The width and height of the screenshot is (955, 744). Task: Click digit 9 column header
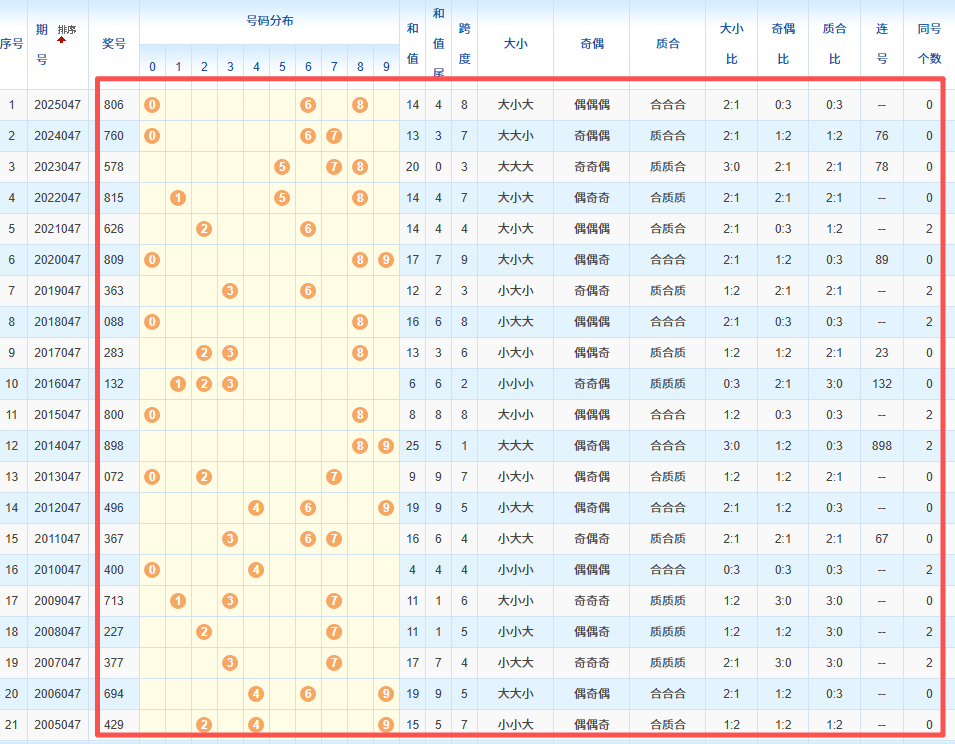click(386, 66)
